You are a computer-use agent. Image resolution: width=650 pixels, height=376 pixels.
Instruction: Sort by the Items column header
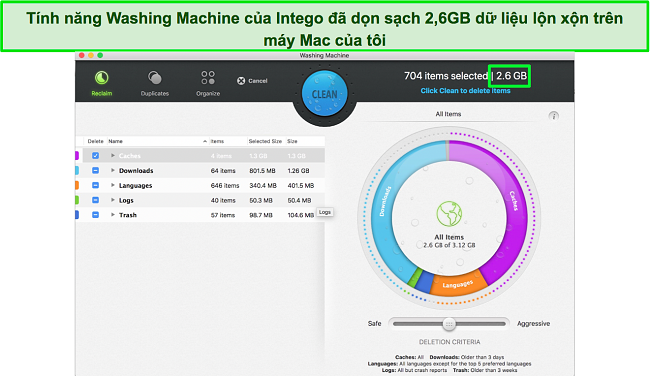pos(217,141)
